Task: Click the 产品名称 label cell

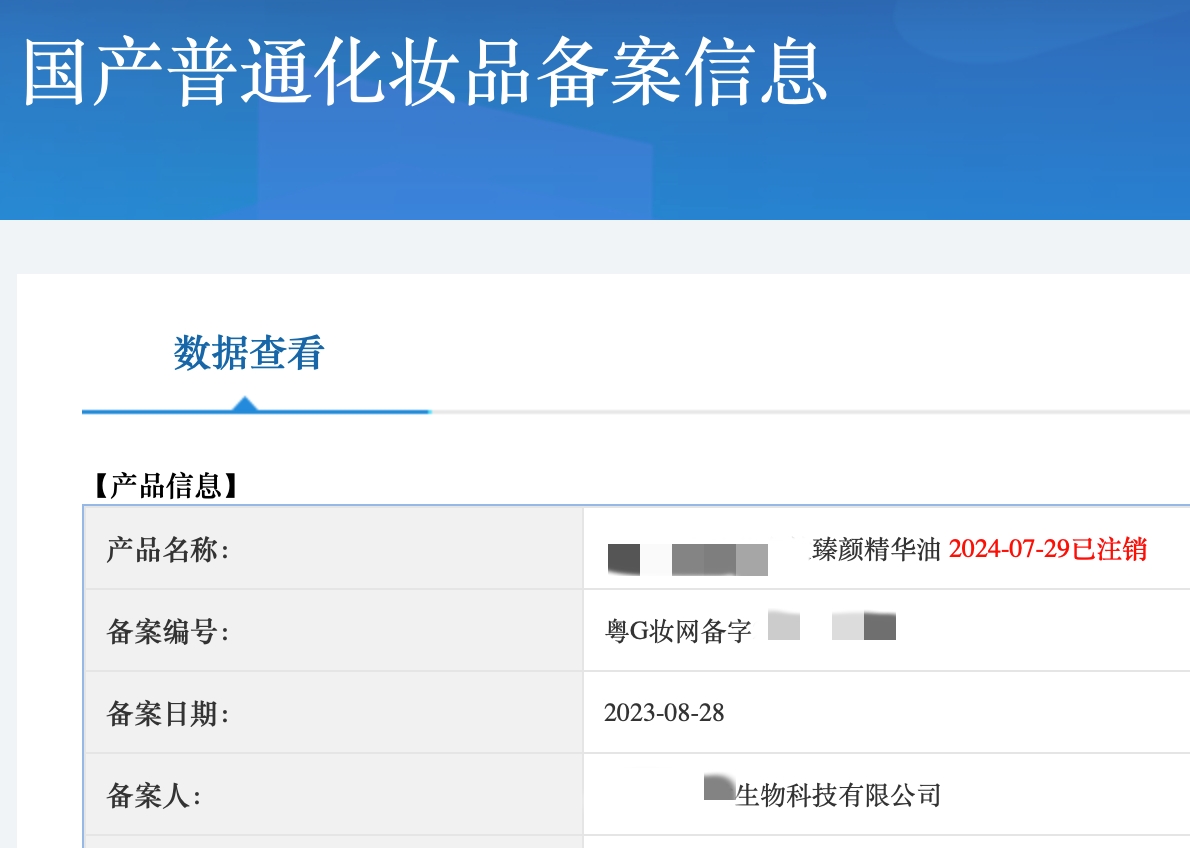Action: [x=168, y=549]
